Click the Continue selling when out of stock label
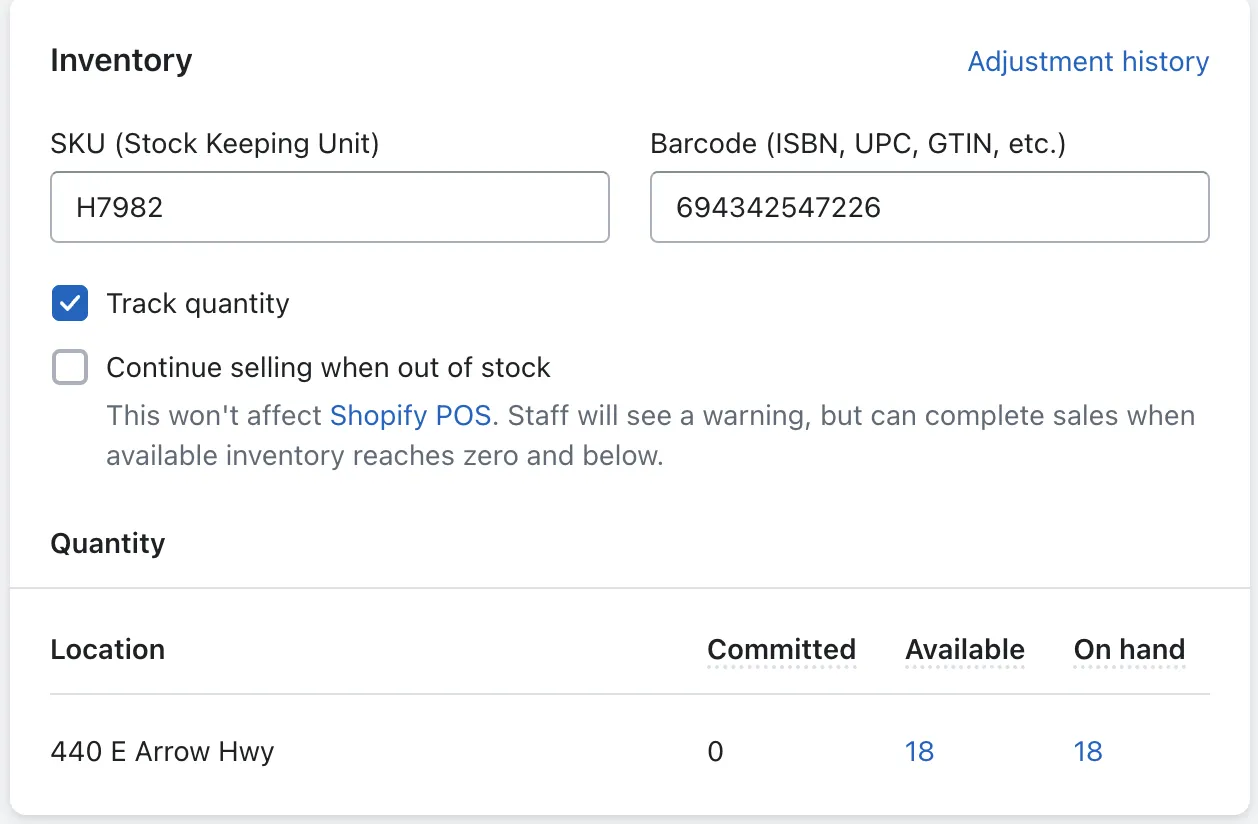1258x824 pixels. coord(328,368)
